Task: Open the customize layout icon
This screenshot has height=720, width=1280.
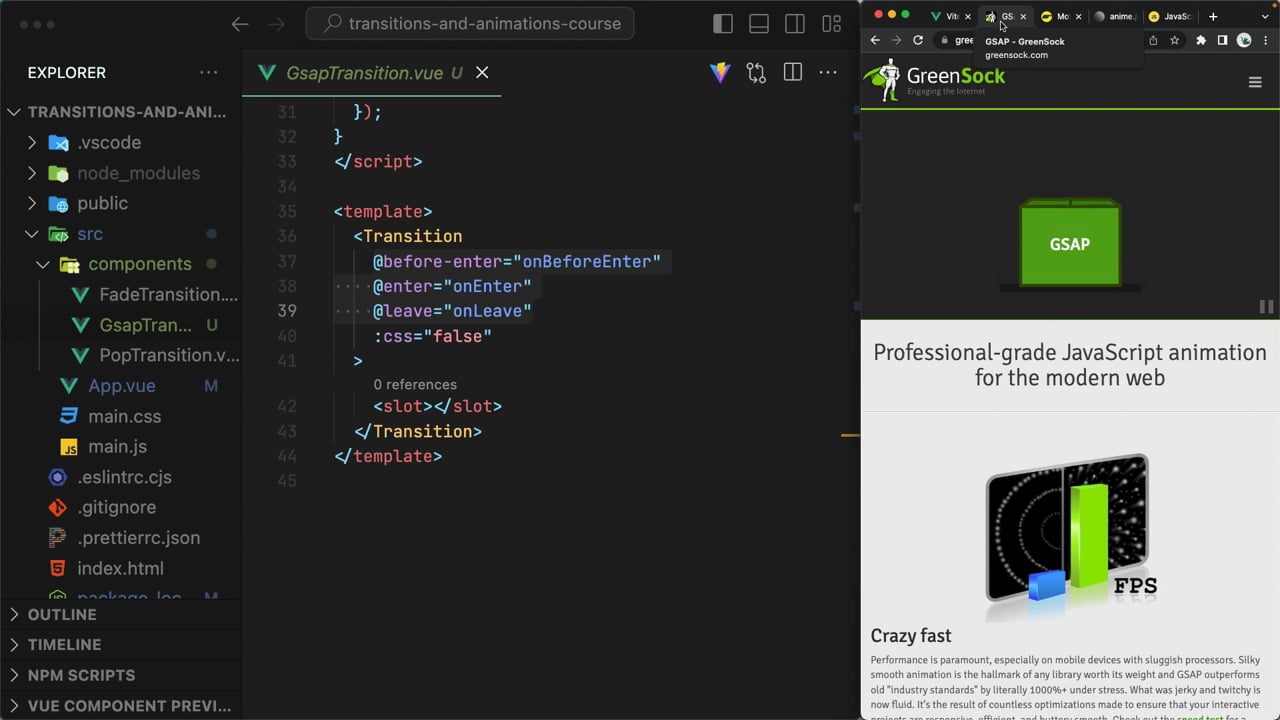Action: pos(831,24)
